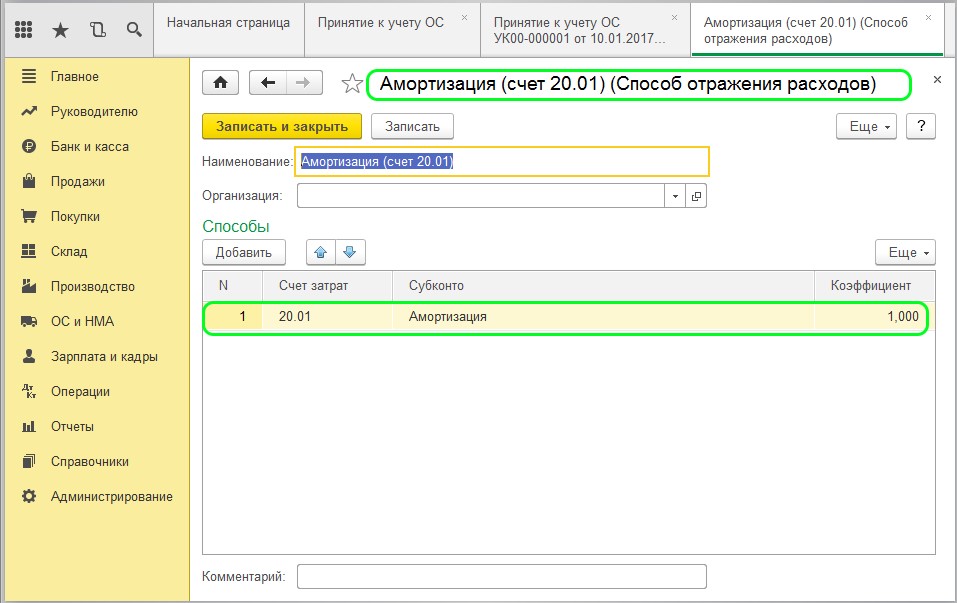Open the sections menu grid icon

pos(23,29)
